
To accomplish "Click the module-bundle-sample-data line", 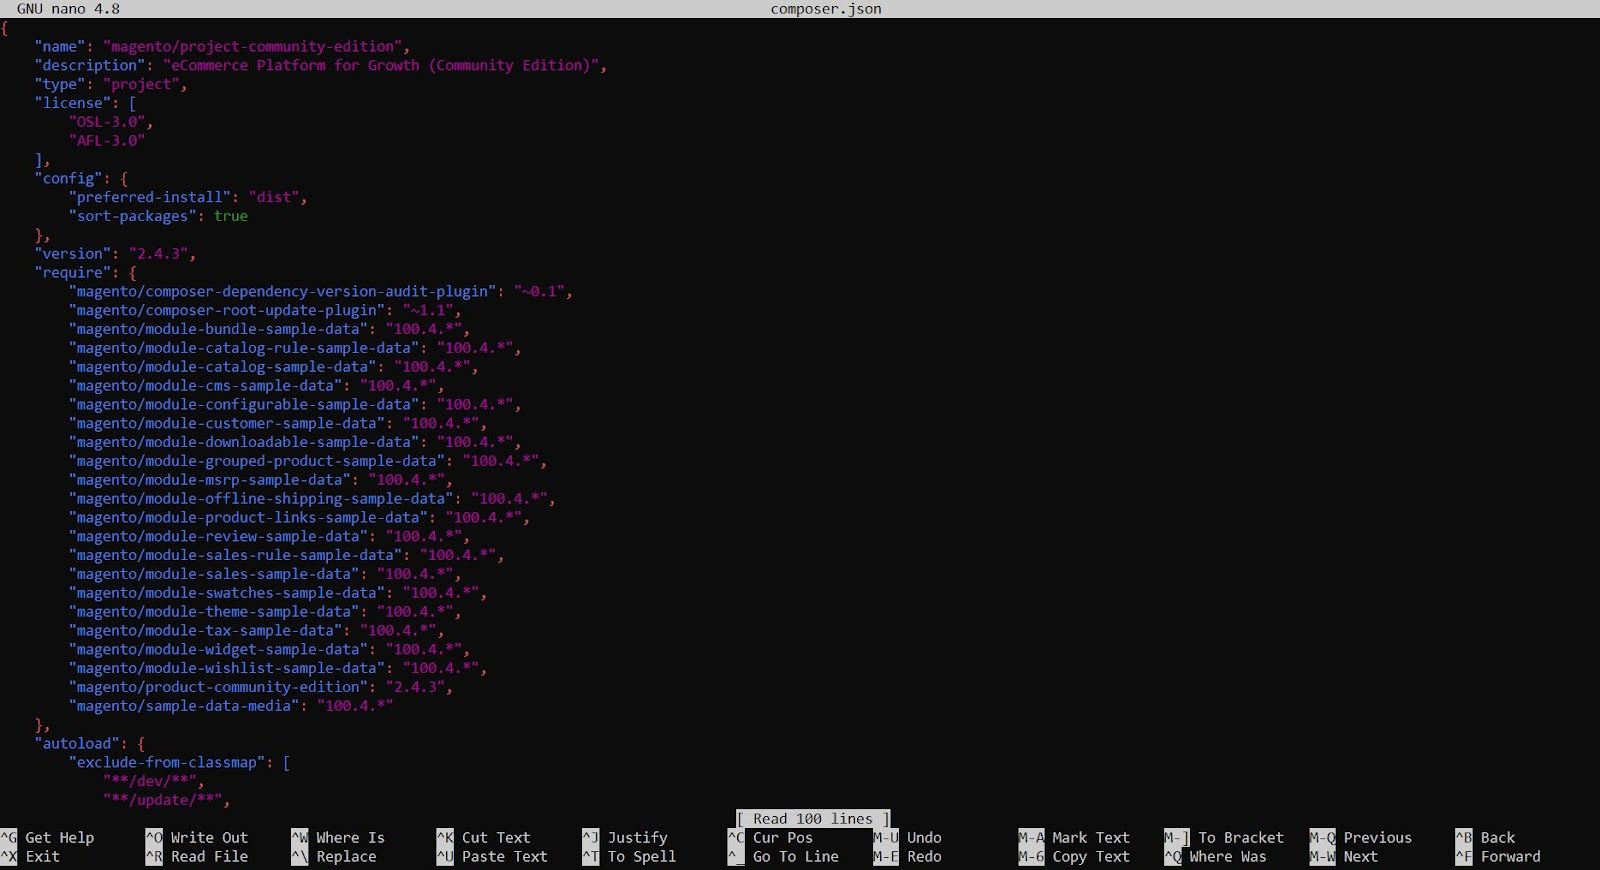I will pyautogui.click(x=269, y=330).
